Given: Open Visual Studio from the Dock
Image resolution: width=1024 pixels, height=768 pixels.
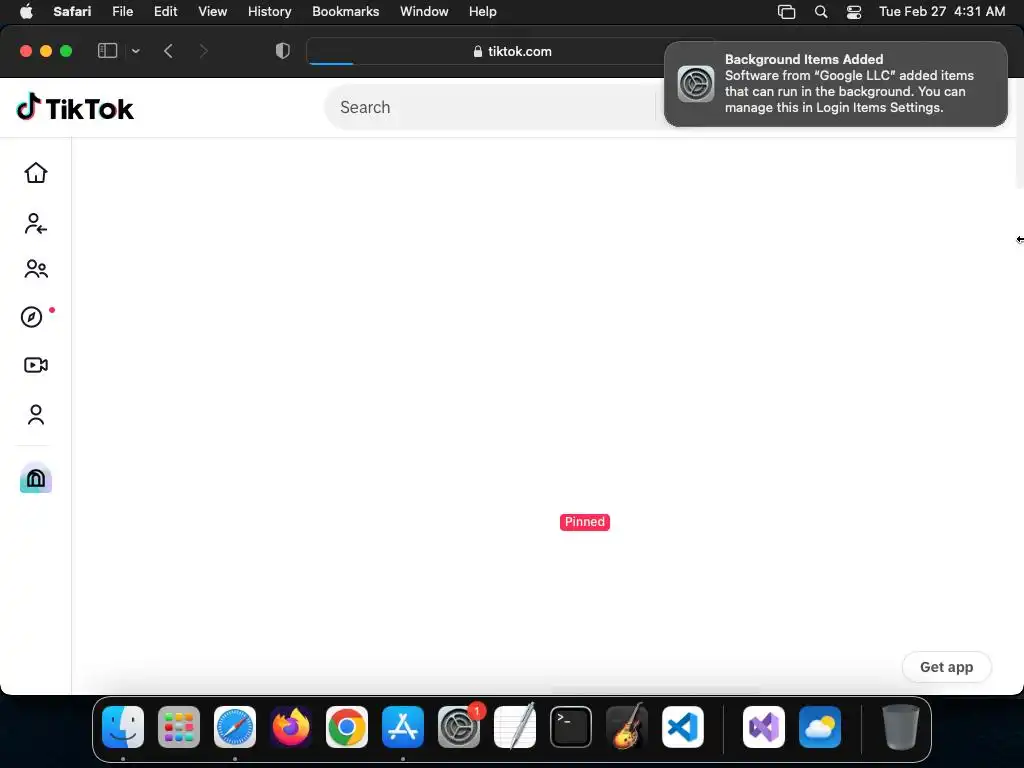Looking at the screenshot, I should click(764, 727).
